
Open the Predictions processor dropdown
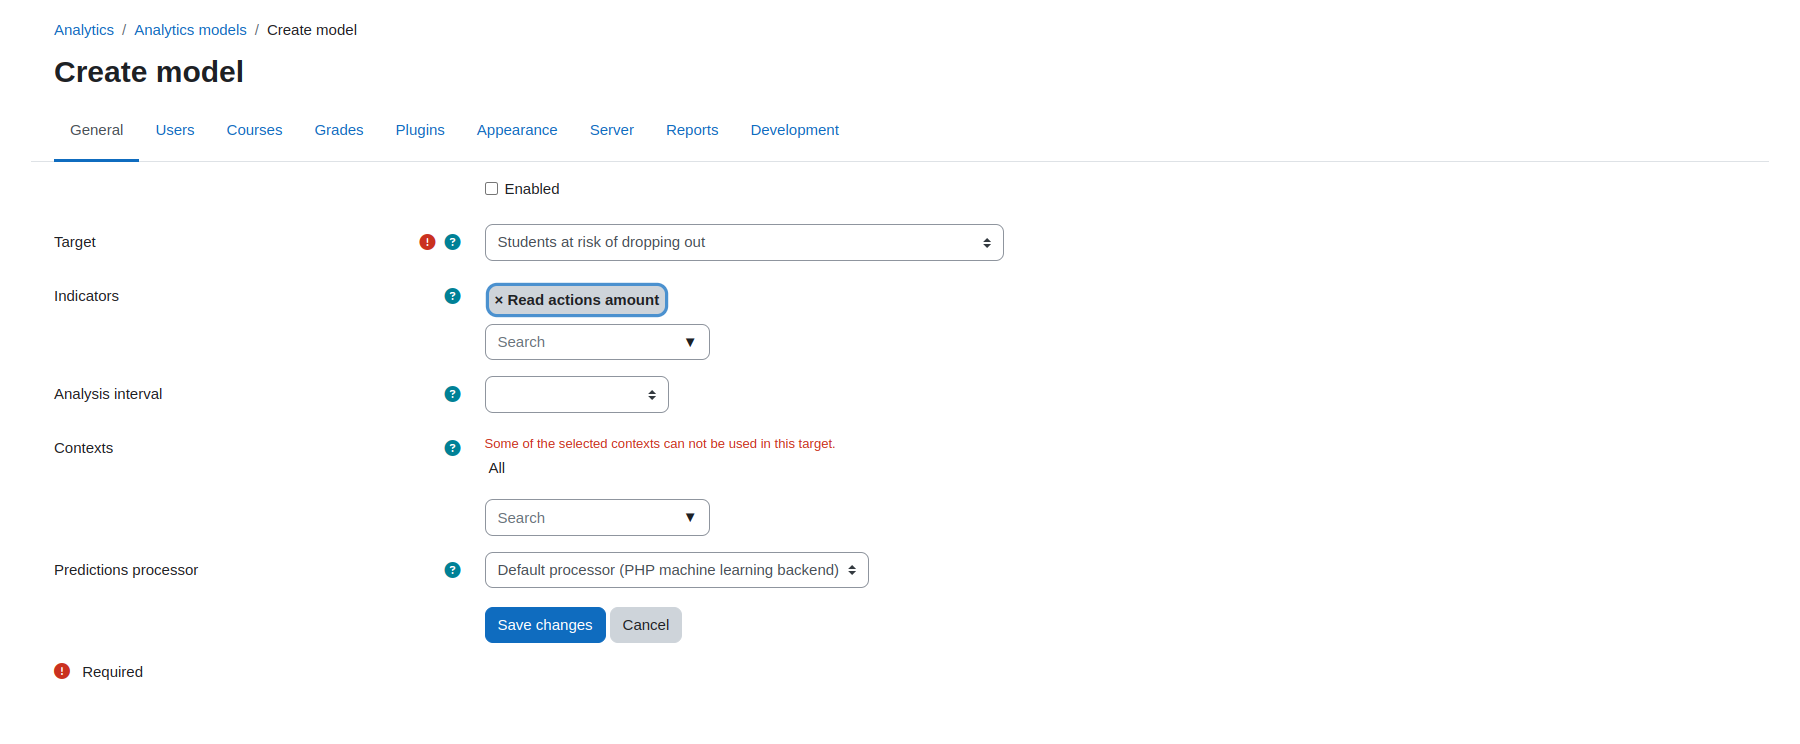(677, 570)
